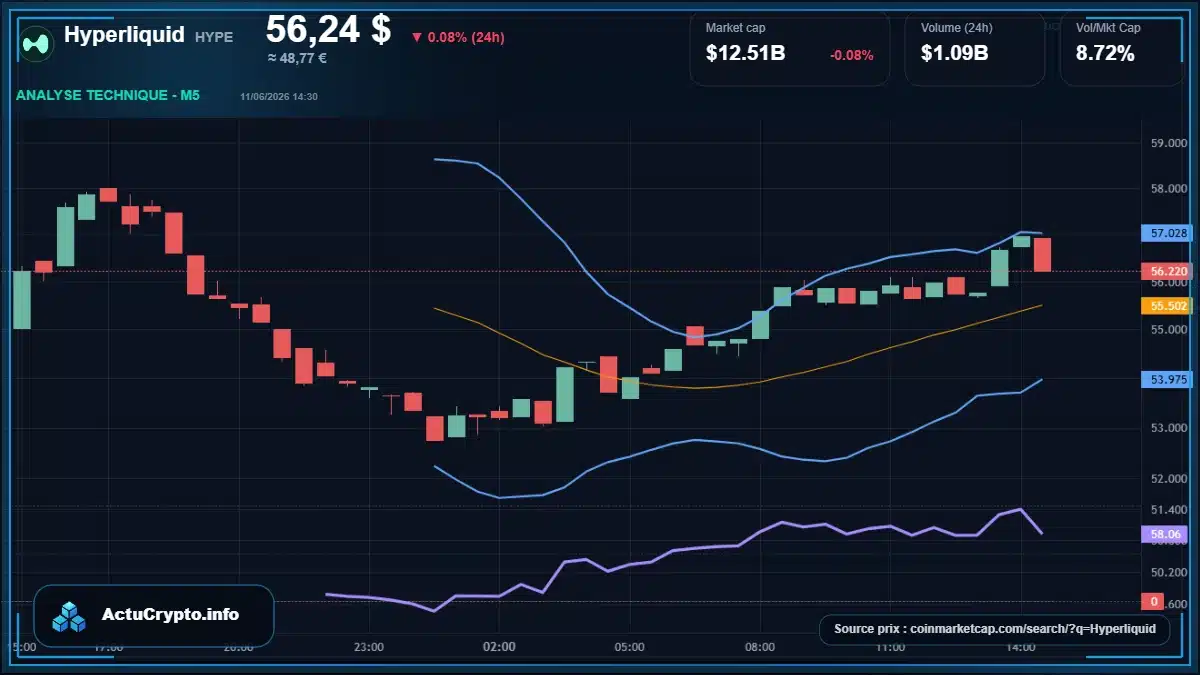The width and height of the screenshot is (1200, 675).
Task: Open the ActuCrypto.info badge
Action: [154, 615]
